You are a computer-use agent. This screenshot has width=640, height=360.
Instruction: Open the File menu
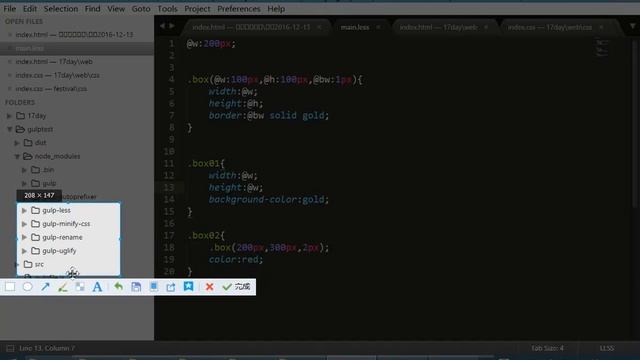(x=10, y=9)
